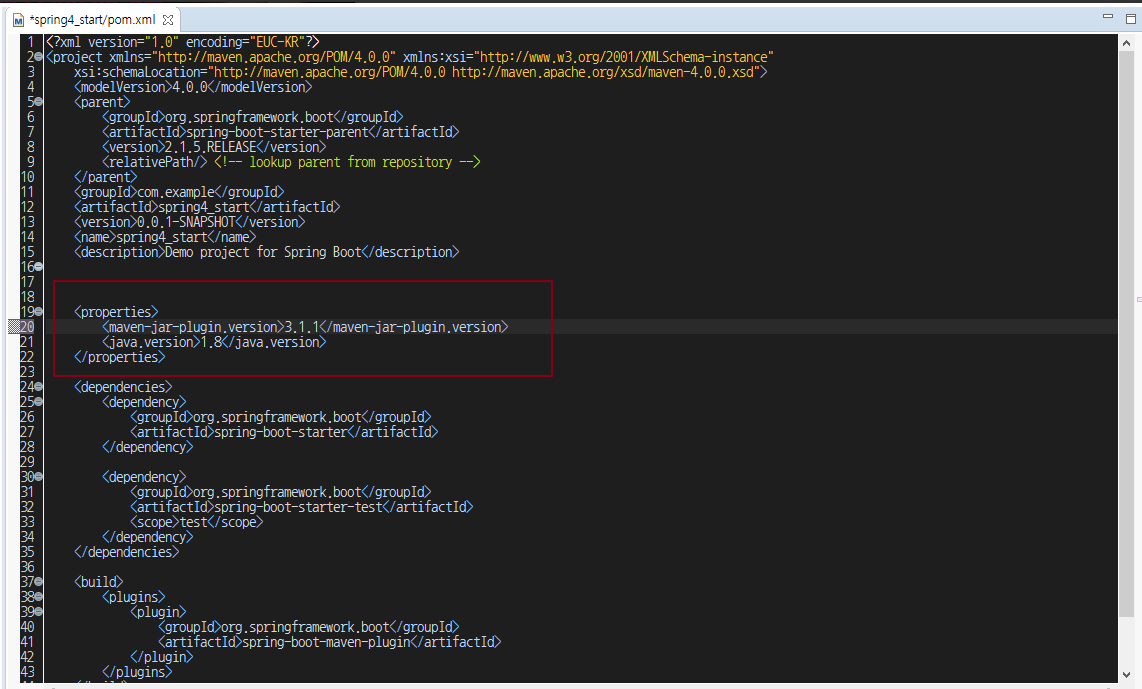Close the pom.xml editor tab
The width and height of the screenshot is (1142, 689).
(166, 18)
